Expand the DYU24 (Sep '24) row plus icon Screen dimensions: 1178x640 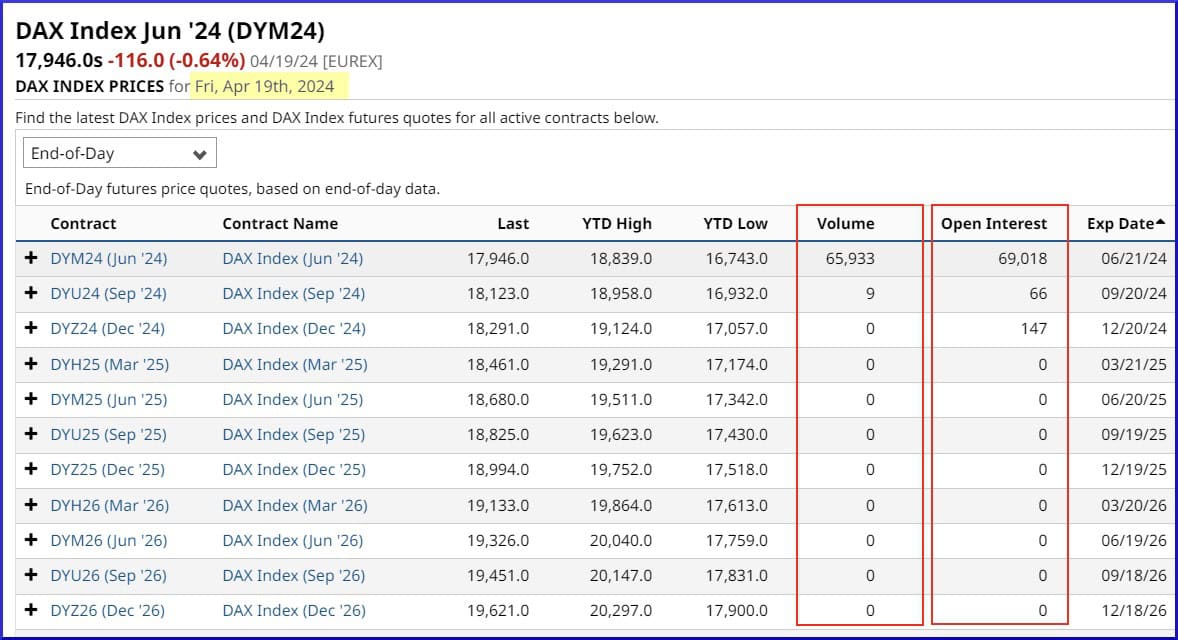click(32, 294)
